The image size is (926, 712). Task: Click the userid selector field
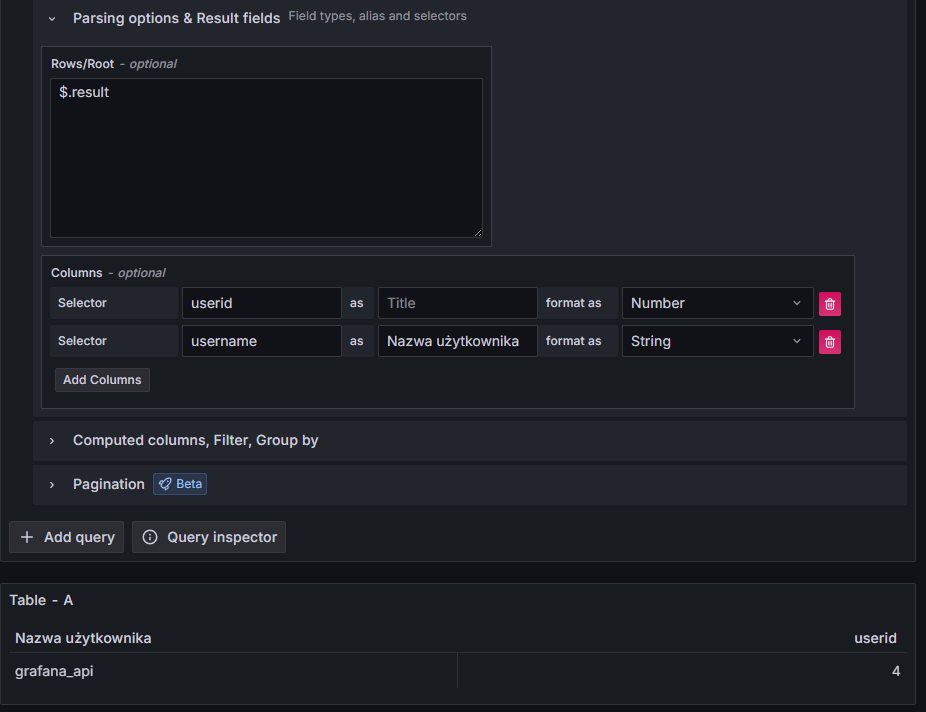[x=261, y=303]
